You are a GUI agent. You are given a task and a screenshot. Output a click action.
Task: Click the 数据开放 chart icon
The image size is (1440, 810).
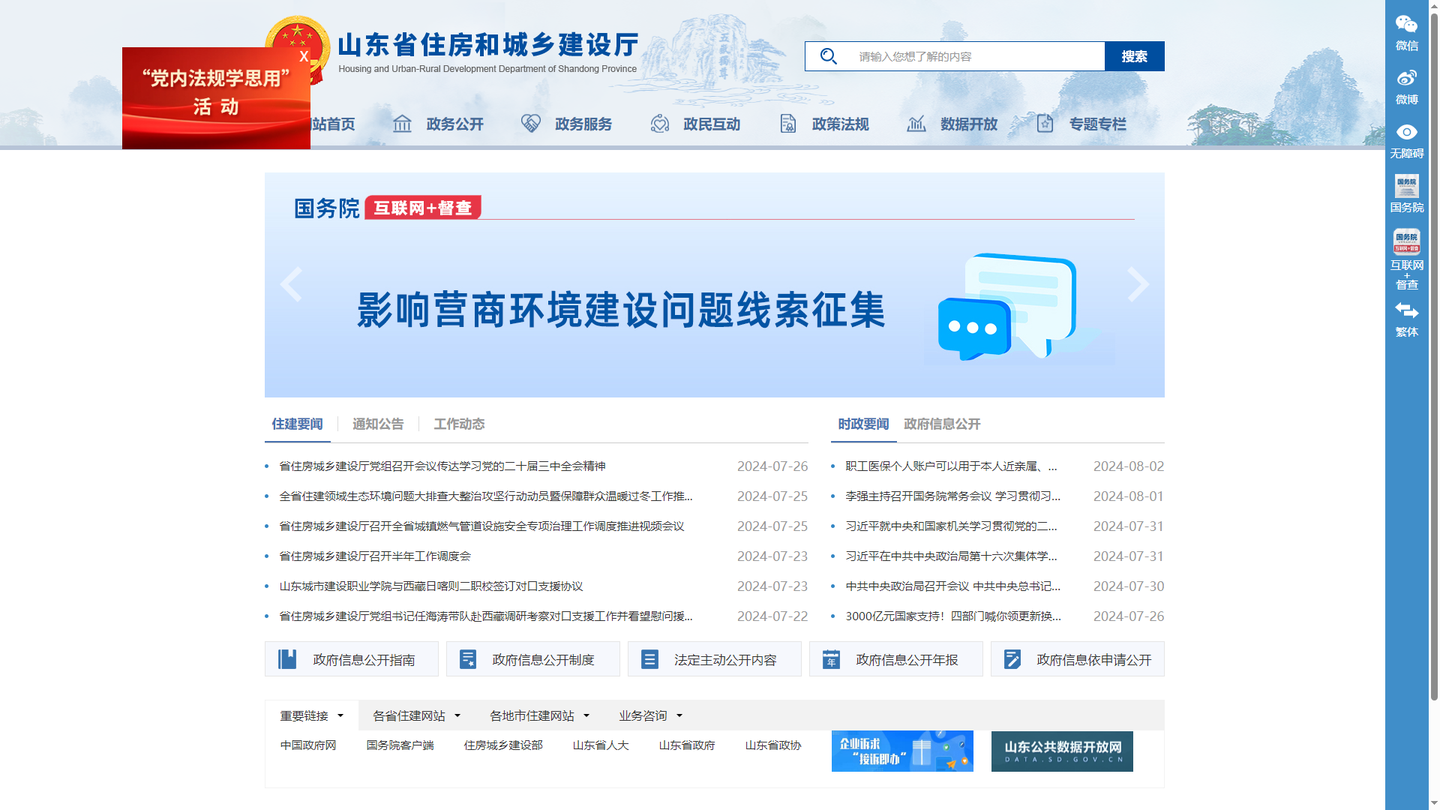[x=916, y=124]
